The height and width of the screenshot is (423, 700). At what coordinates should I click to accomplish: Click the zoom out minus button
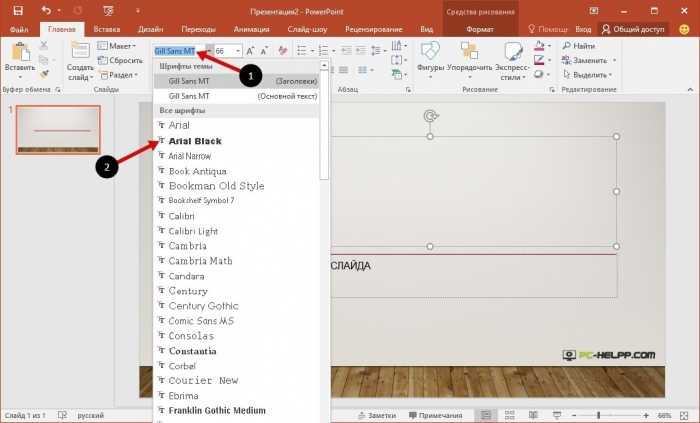click(x=574, y=415)
